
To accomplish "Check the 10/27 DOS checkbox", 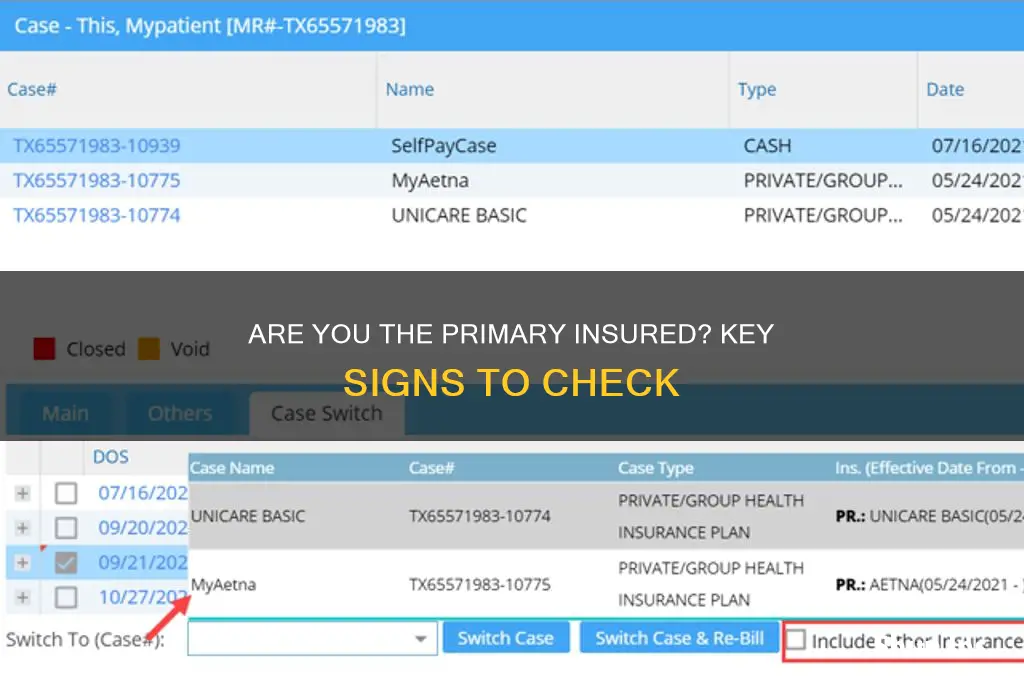I will (x=66, y=597).
